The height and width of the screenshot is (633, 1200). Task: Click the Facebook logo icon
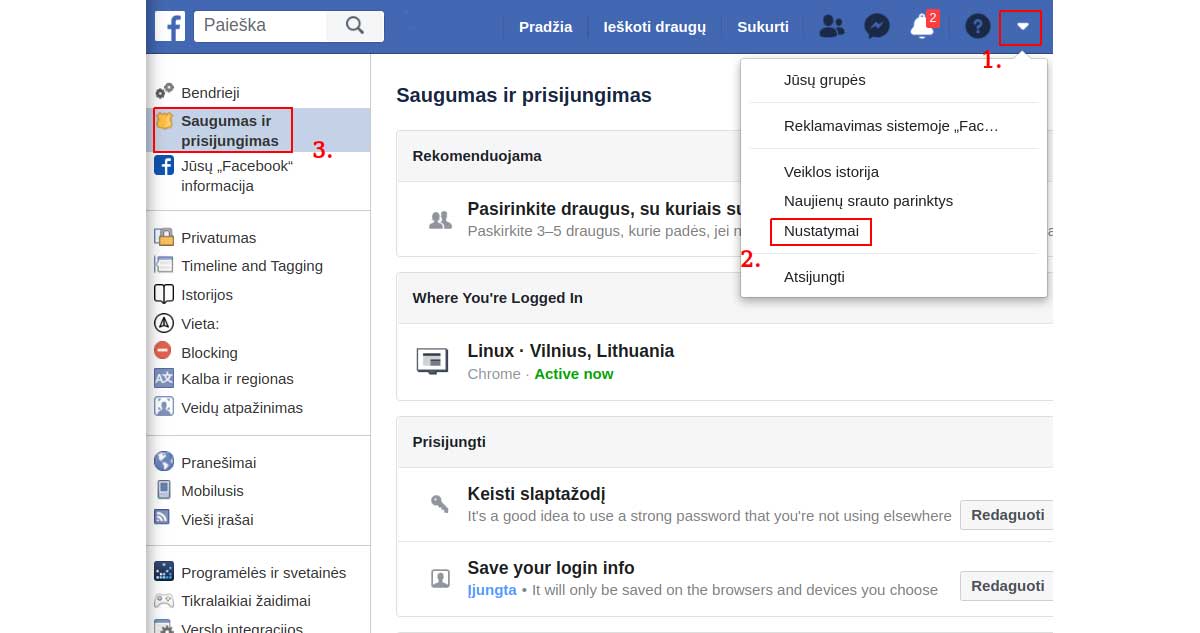click(x=169, y=26)
